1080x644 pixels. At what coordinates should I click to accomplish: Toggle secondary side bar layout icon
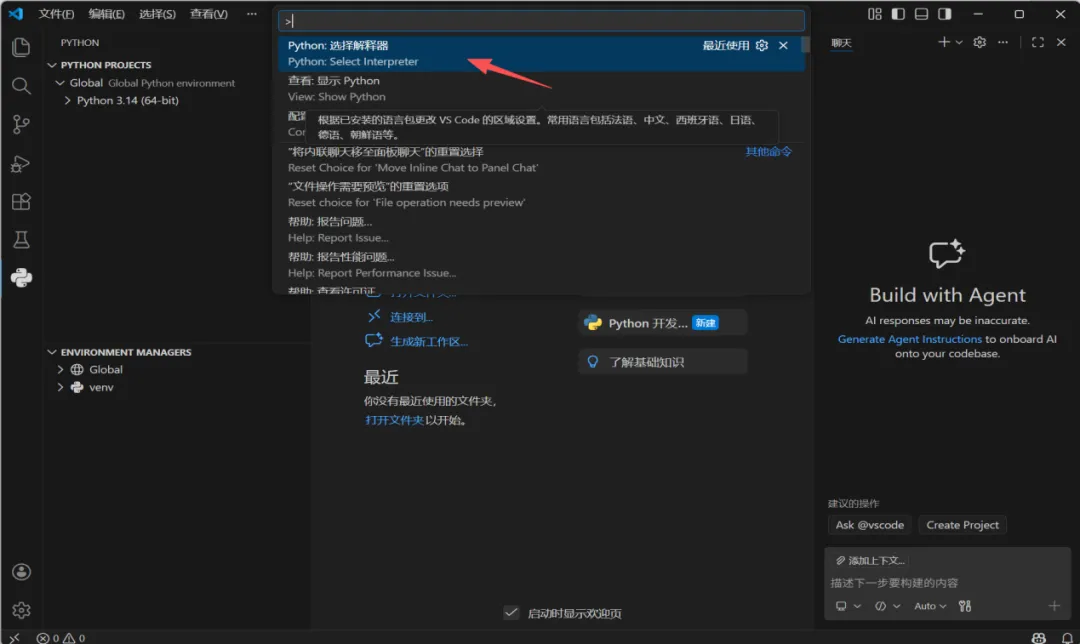coord(945,14)
